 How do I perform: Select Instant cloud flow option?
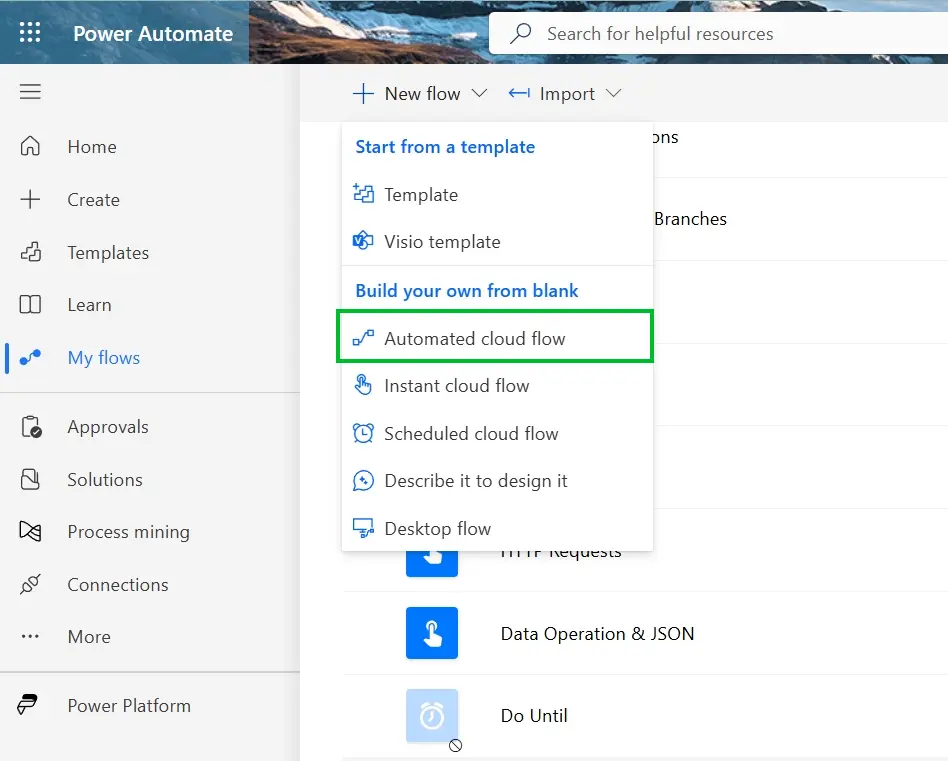[497, 385]
